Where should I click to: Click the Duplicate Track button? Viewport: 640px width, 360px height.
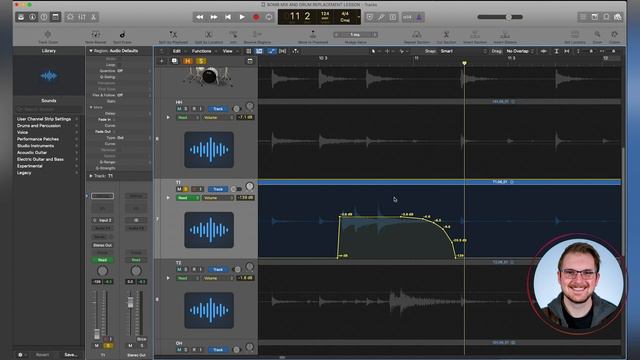point(174,61)
